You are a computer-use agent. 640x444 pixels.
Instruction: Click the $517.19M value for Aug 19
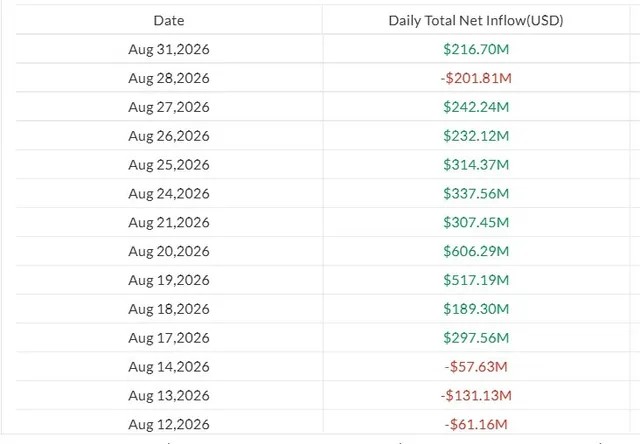(476, 280)
